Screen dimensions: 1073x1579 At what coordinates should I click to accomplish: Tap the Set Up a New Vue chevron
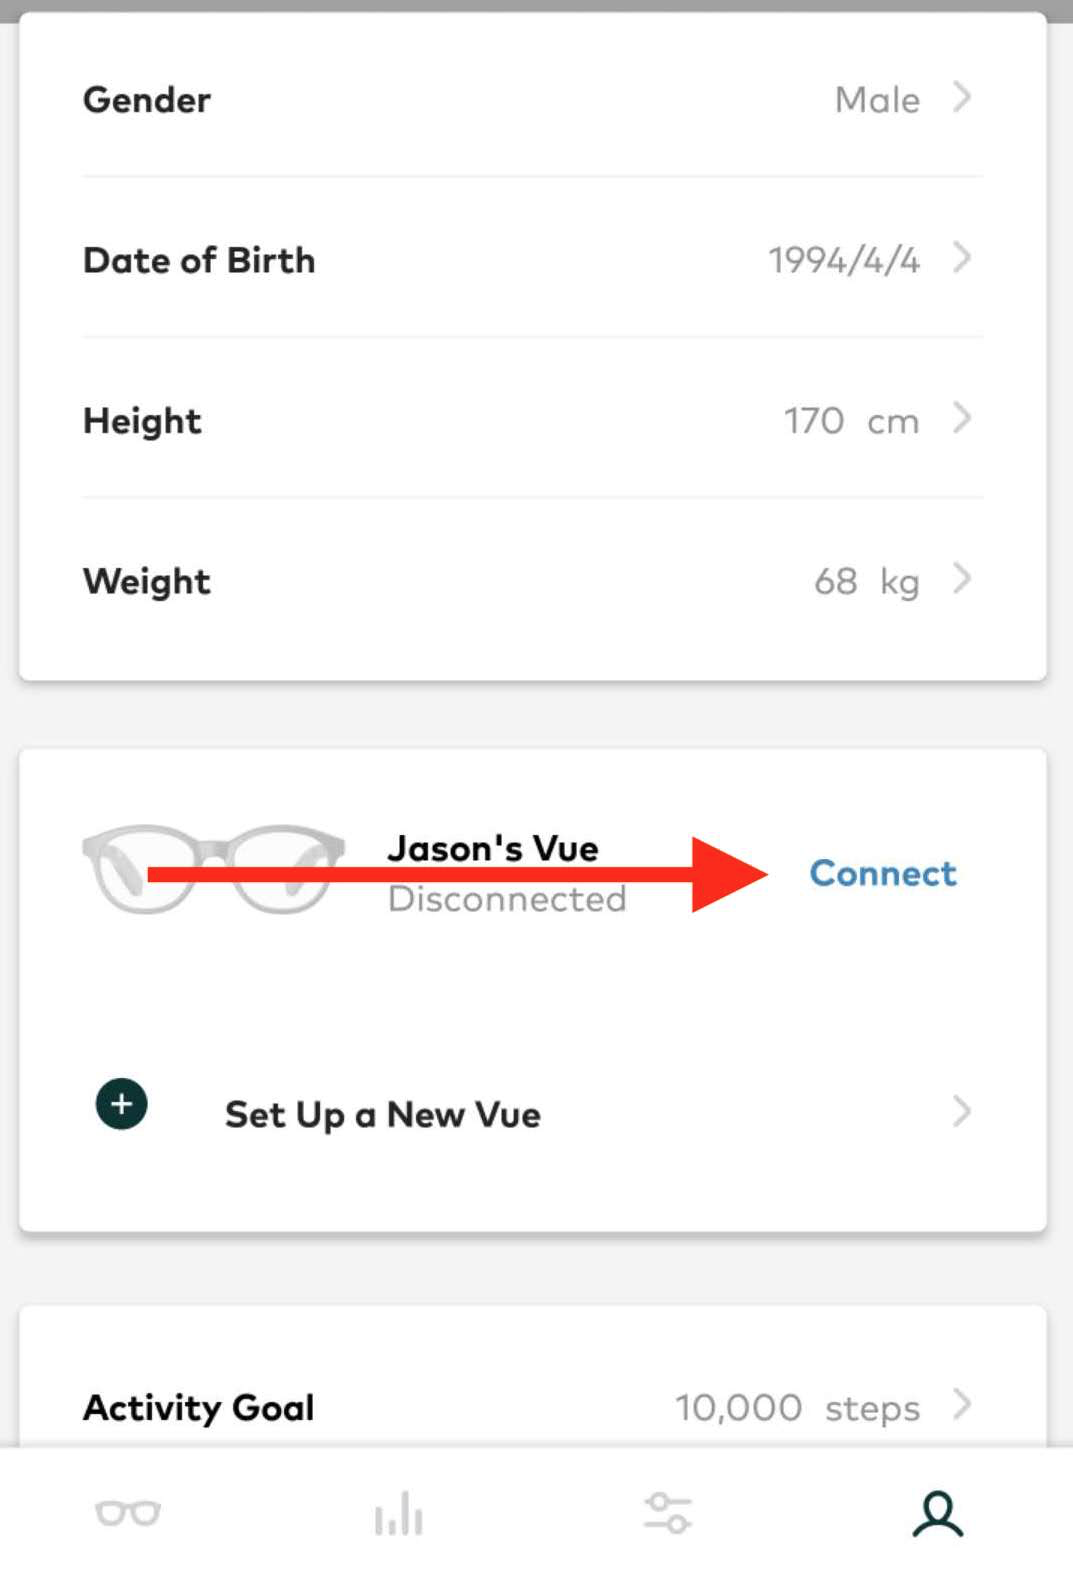coord(962,1111)
